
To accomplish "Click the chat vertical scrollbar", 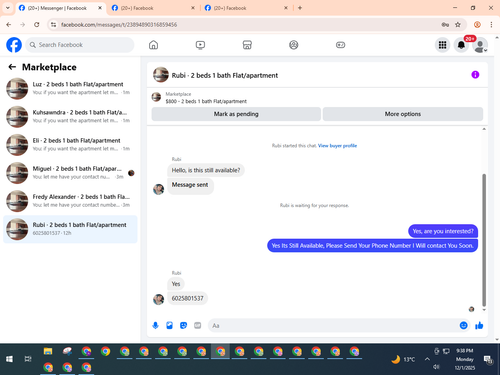I will coord(484,240).
